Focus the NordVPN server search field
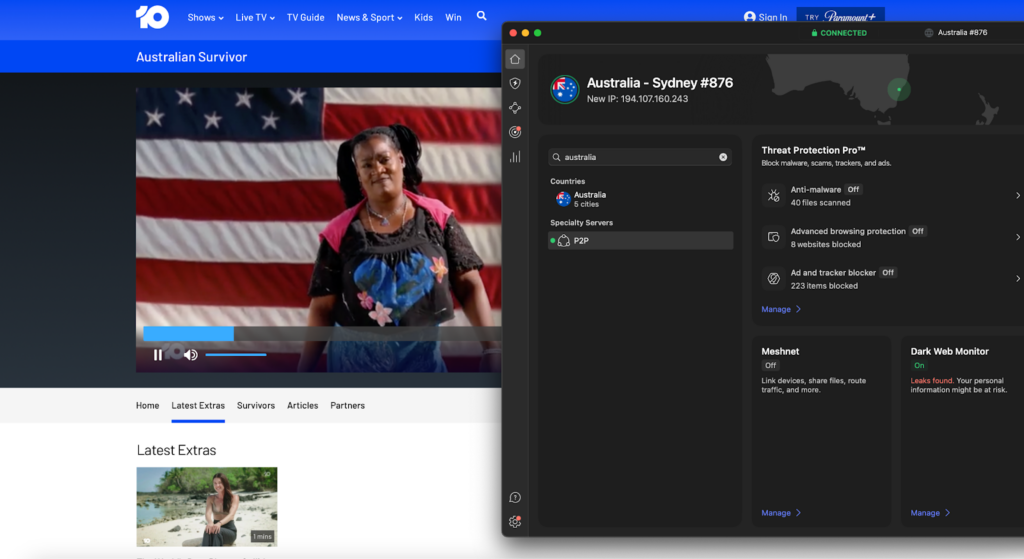The height and width of the screenshot is (559, 1024). click(x=640, y=157)
